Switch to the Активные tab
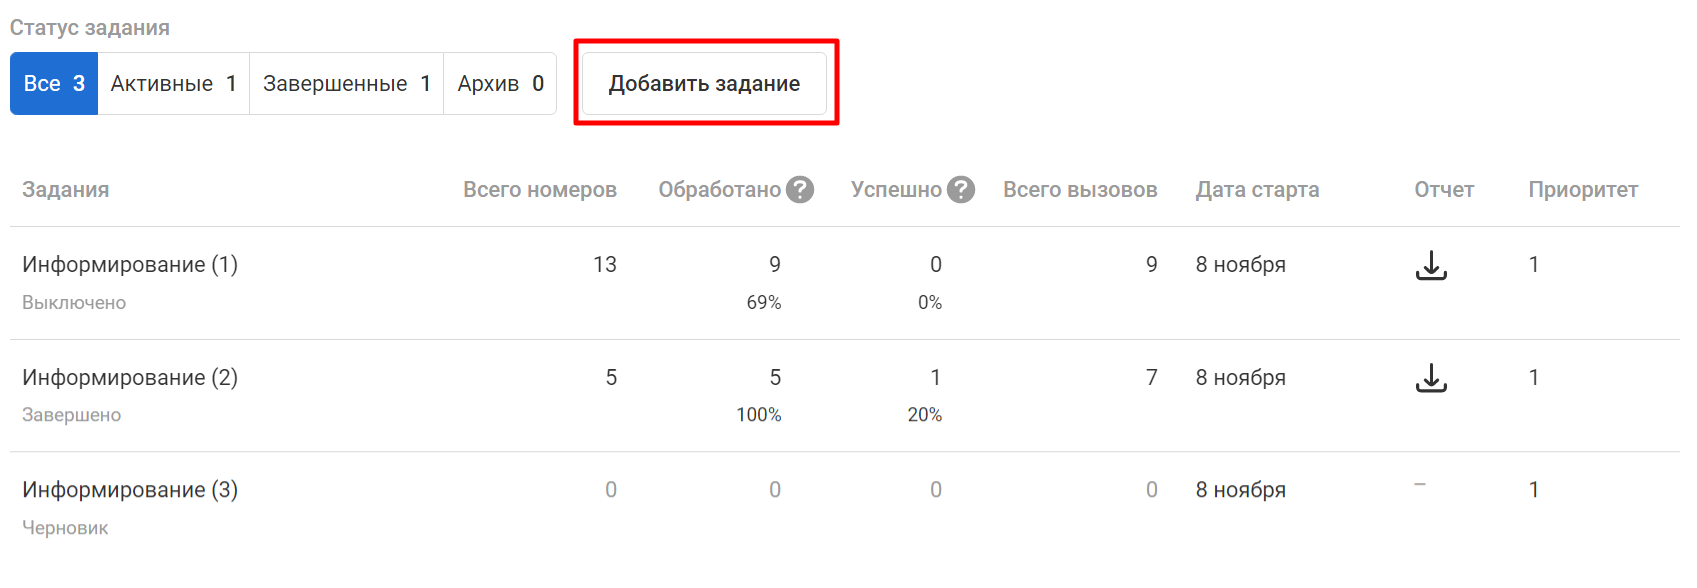Image resolution: width=1697 pixels, height=588 pixels. (173, 84)
